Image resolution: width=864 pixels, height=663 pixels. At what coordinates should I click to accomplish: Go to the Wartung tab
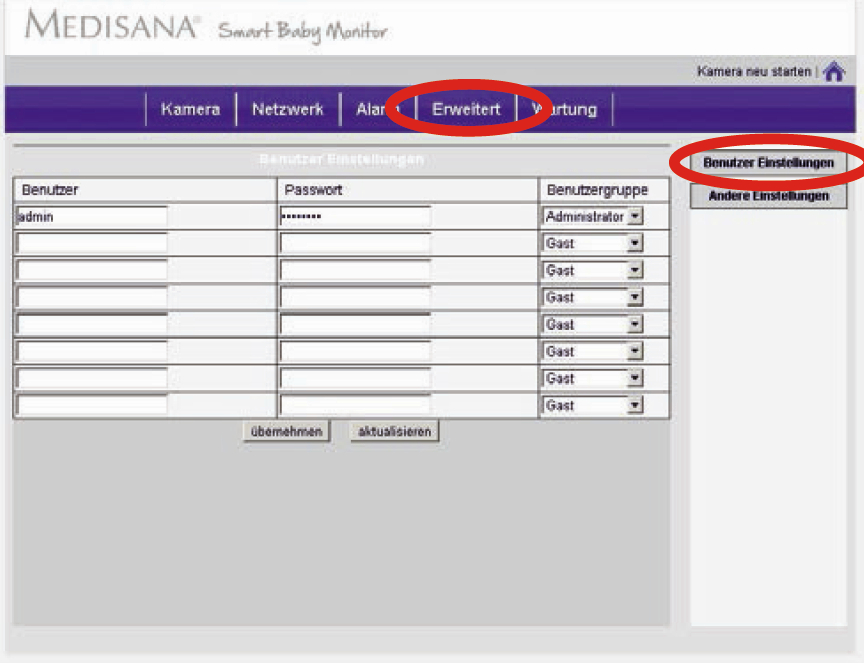click(565, 110)
